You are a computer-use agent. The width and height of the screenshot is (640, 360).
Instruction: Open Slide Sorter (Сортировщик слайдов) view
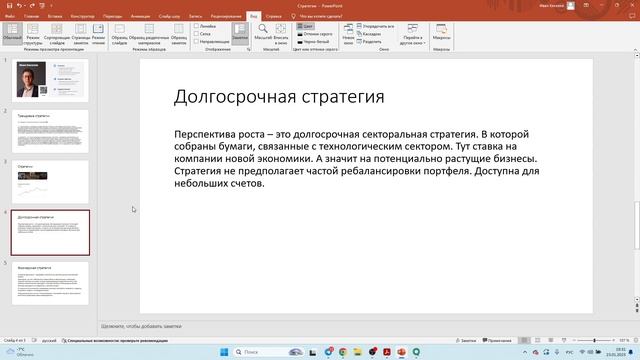tap(57, 34)
